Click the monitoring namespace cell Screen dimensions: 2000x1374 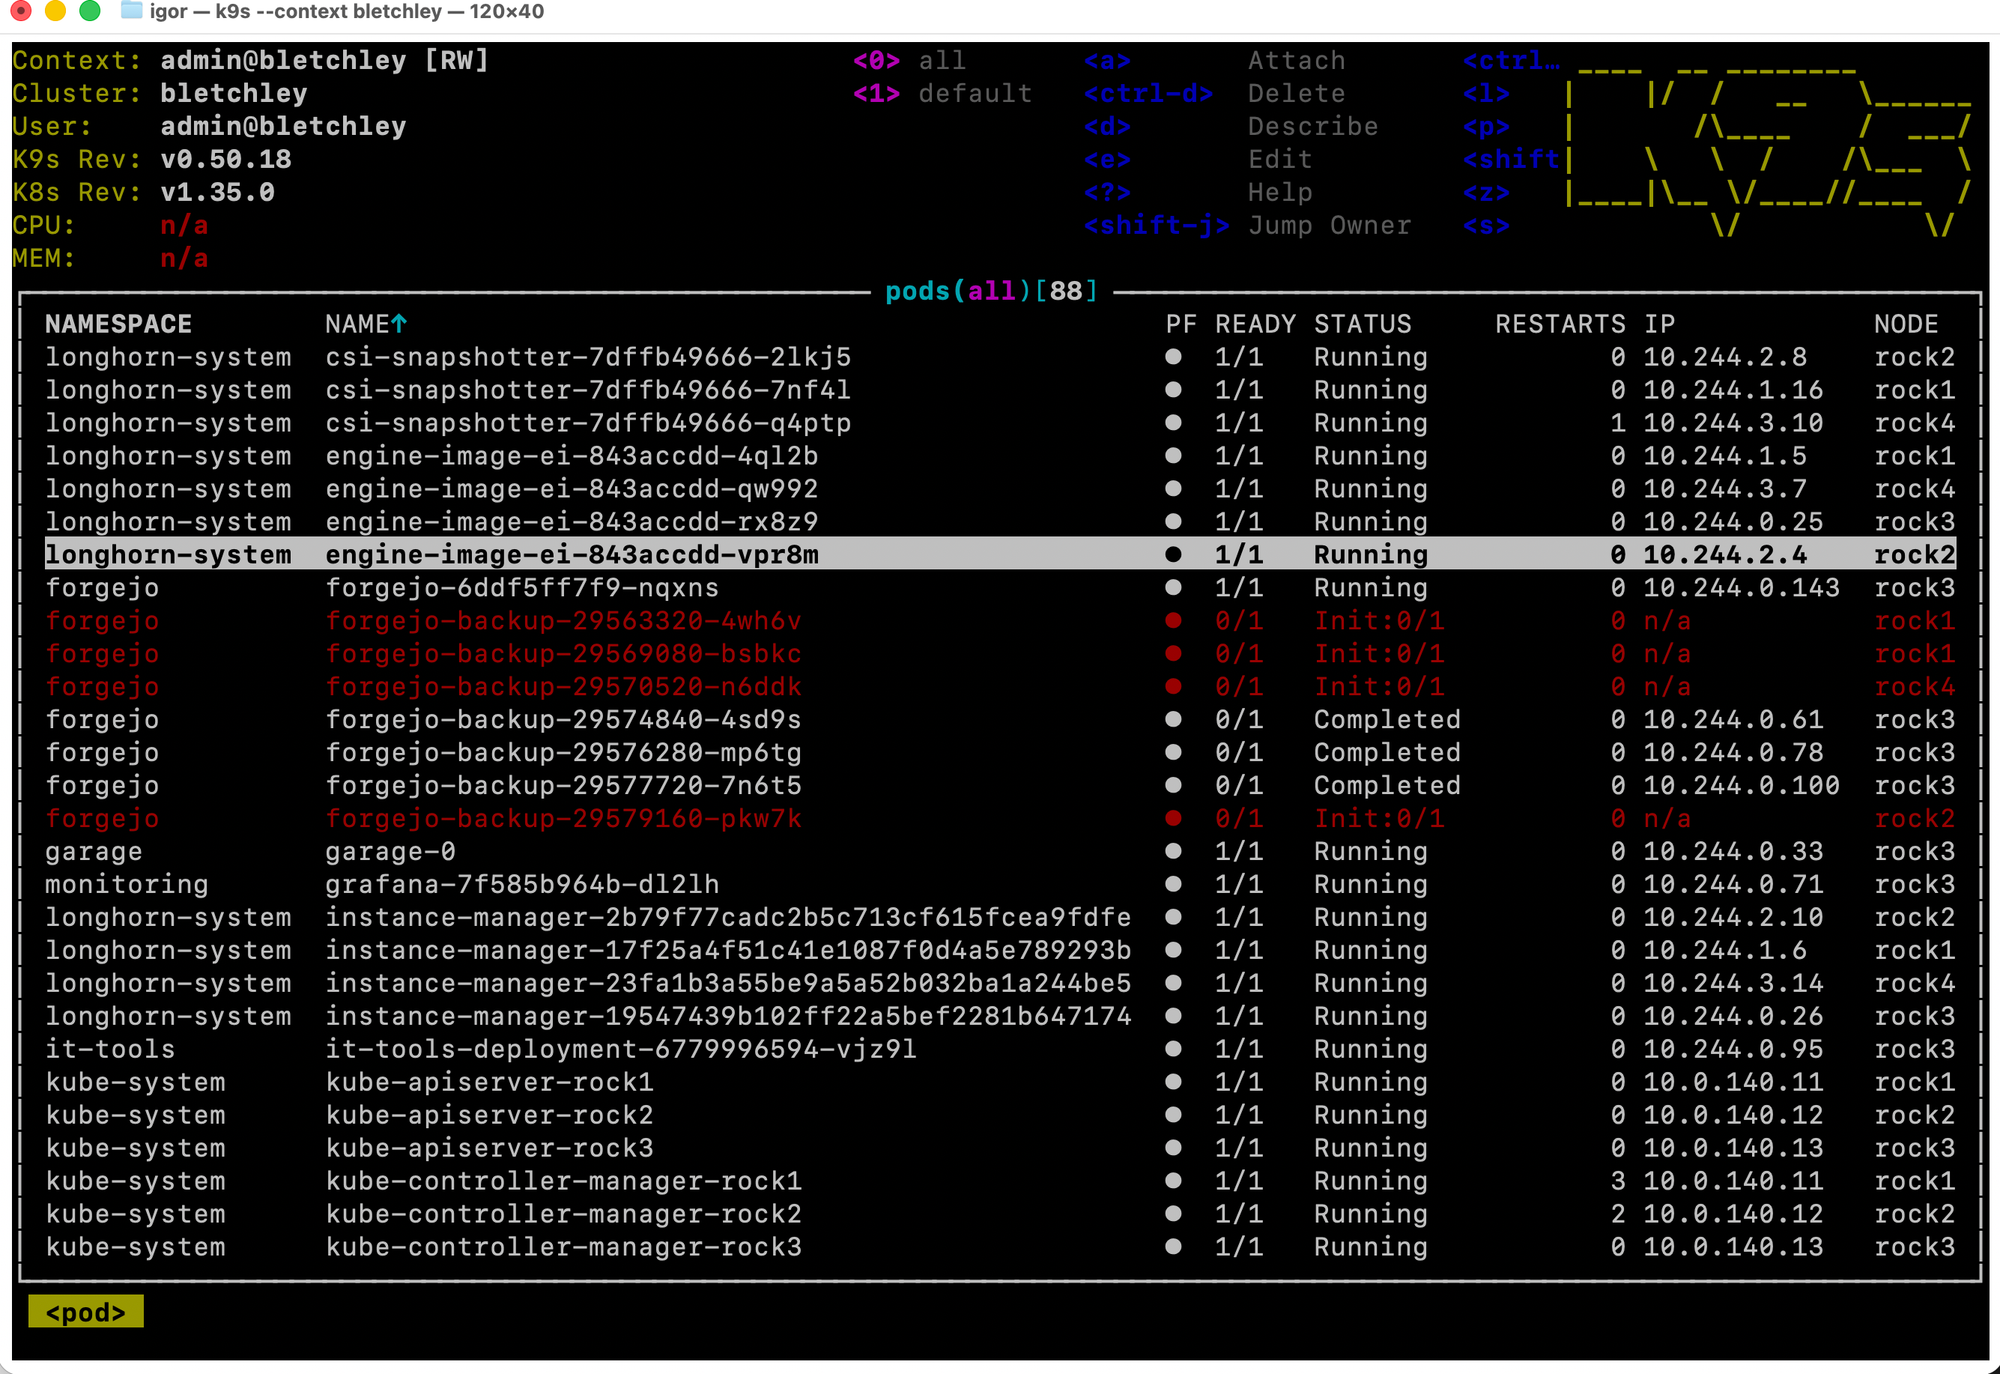pos(126,885)
